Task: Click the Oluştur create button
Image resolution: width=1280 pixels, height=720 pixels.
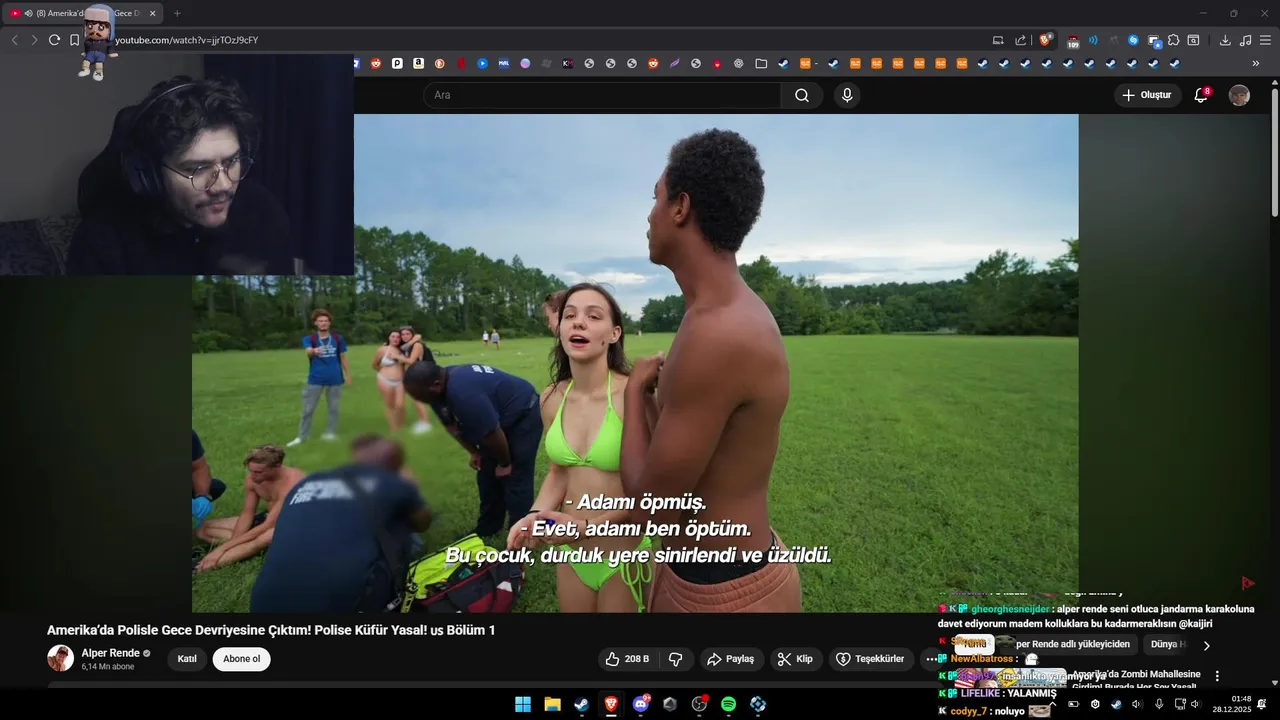Action: [1148, 95]
